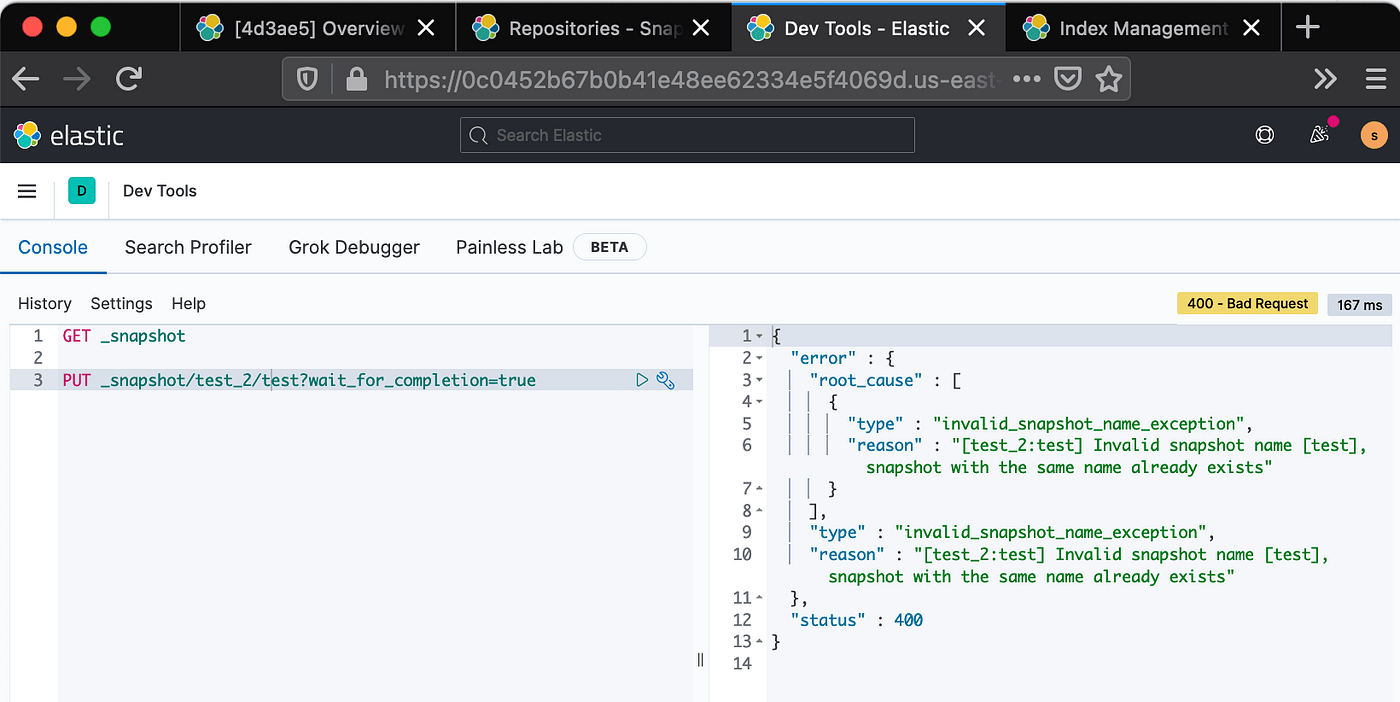Click the green D space icon
The width and height of the screenshot is (1400, 702).
pyautogui.click(x=81, y=190)
